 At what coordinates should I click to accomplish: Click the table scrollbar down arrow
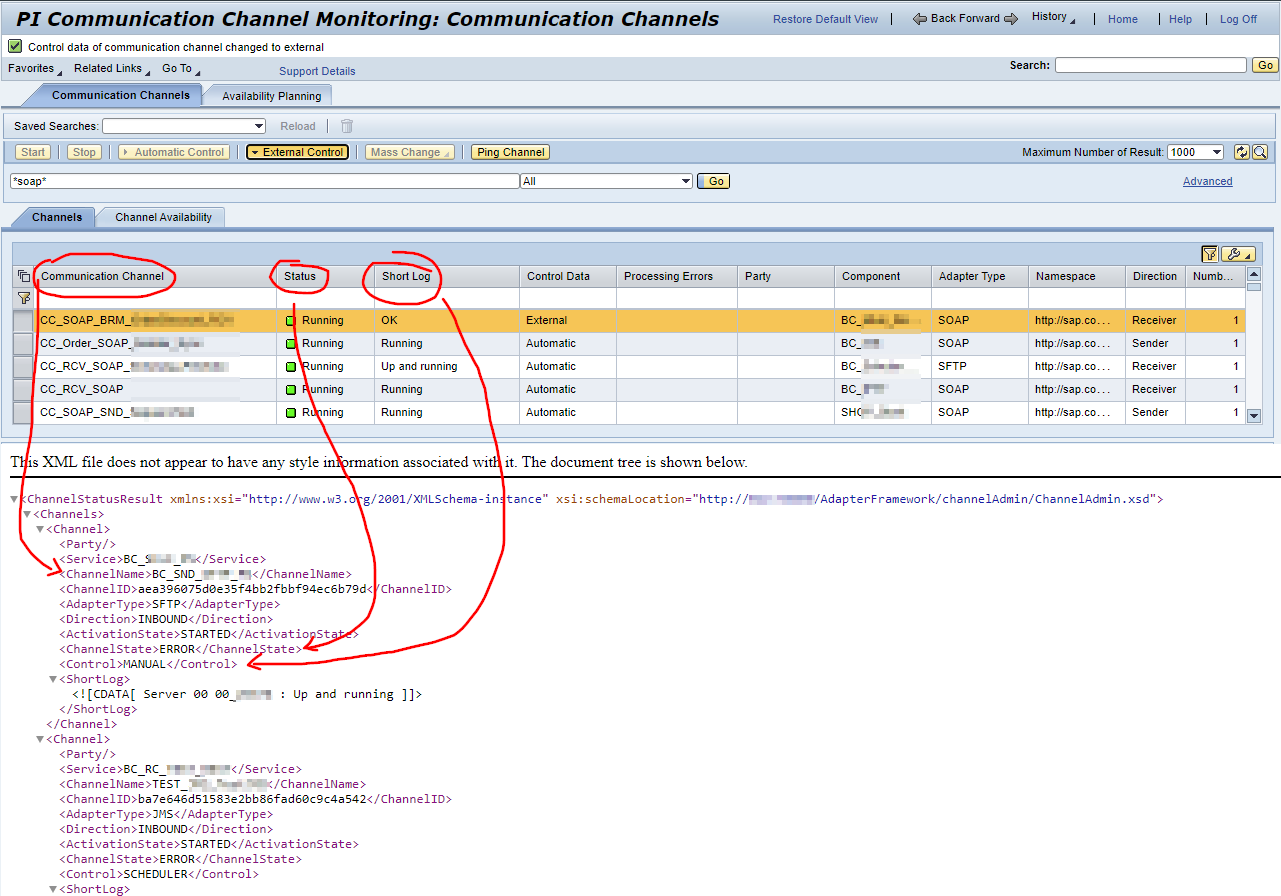pos(1254,416)
